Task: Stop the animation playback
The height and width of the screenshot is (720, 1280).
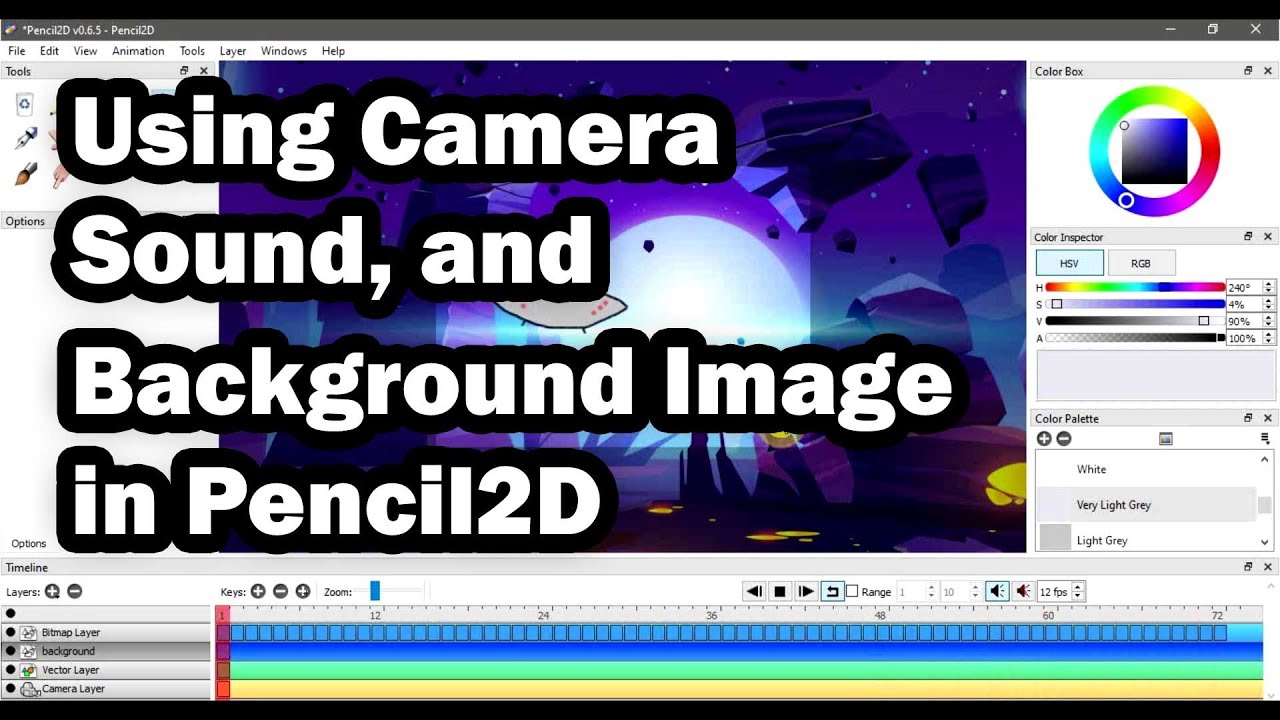Action: (780, 592)
